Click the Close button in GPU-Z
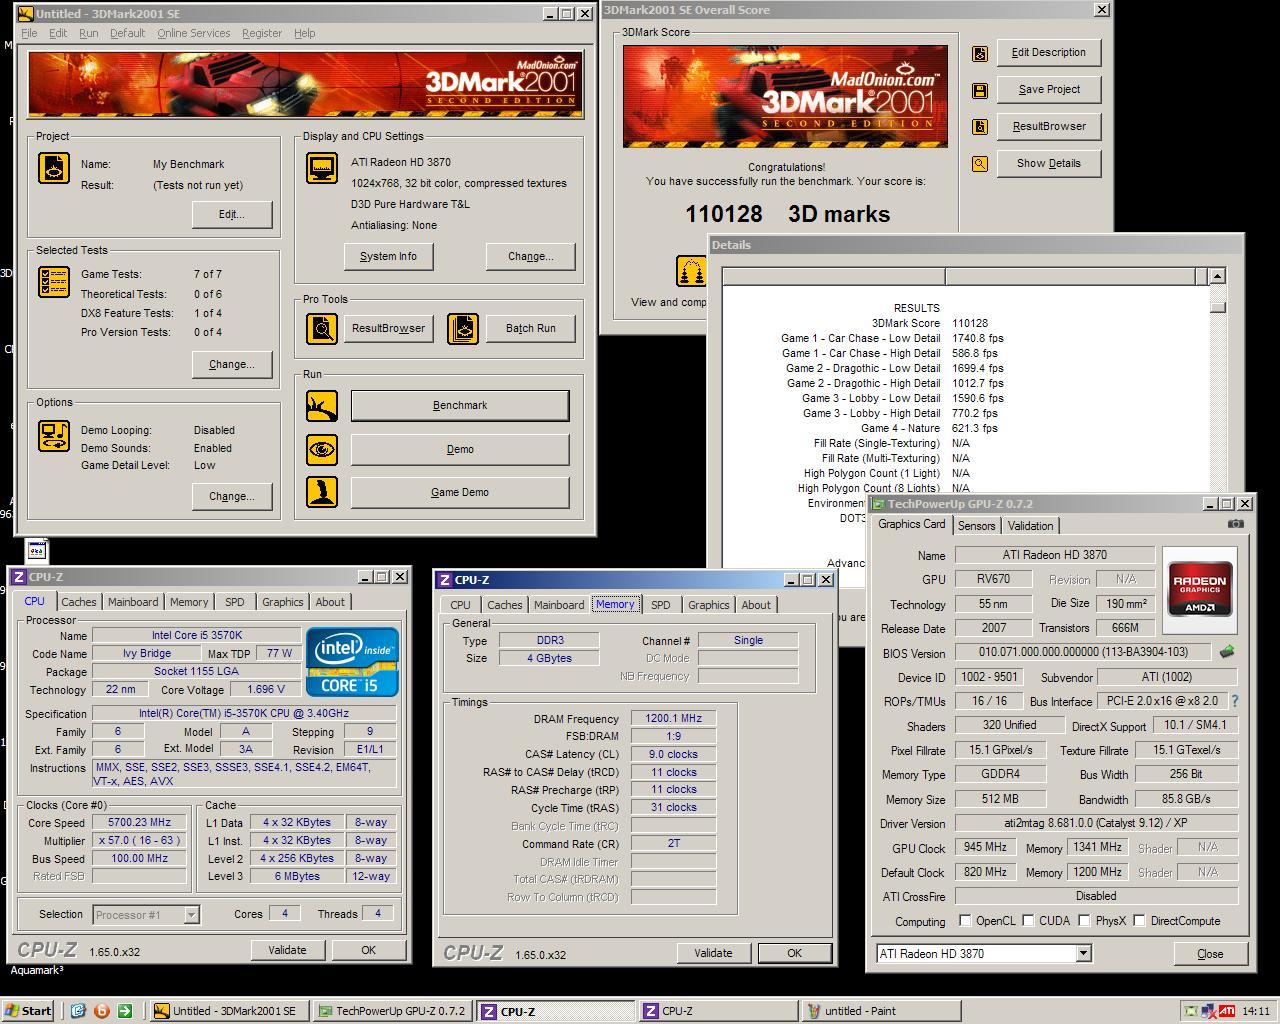The width and height of the screenshot is (1280, 1024). [1210, 954]
